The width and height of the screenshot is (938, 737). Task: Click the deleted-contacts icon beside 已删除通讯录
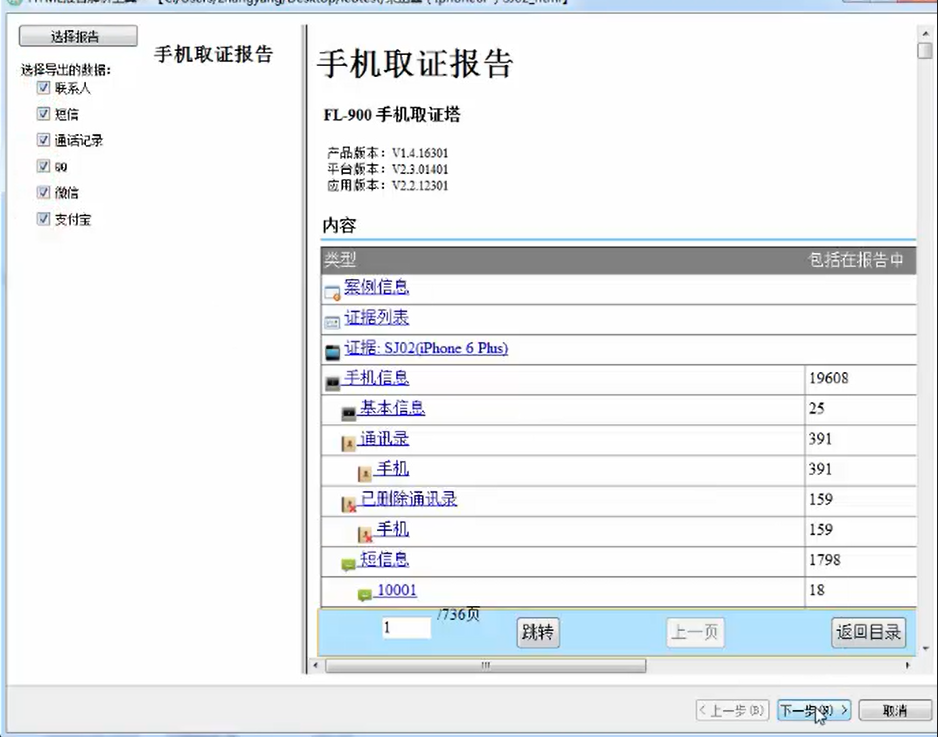(349, 504)
